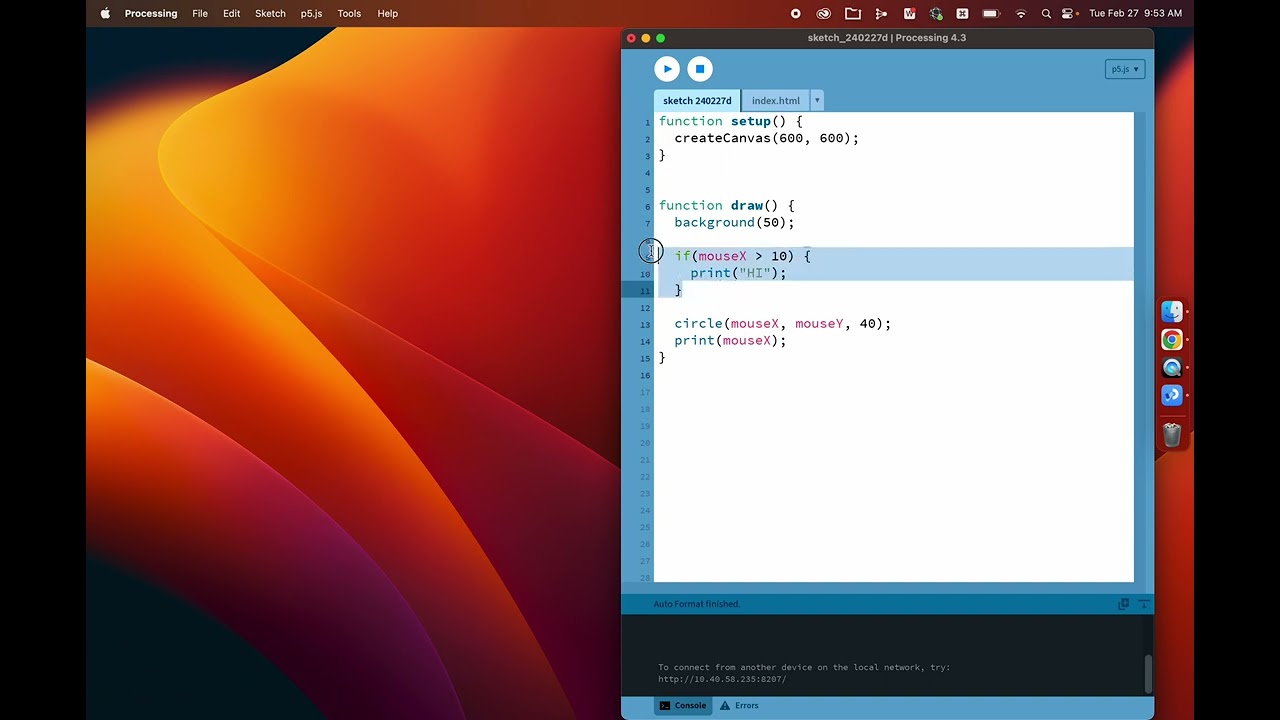
Task: Click line number 16 in the gutter
Action: point(645,376)
